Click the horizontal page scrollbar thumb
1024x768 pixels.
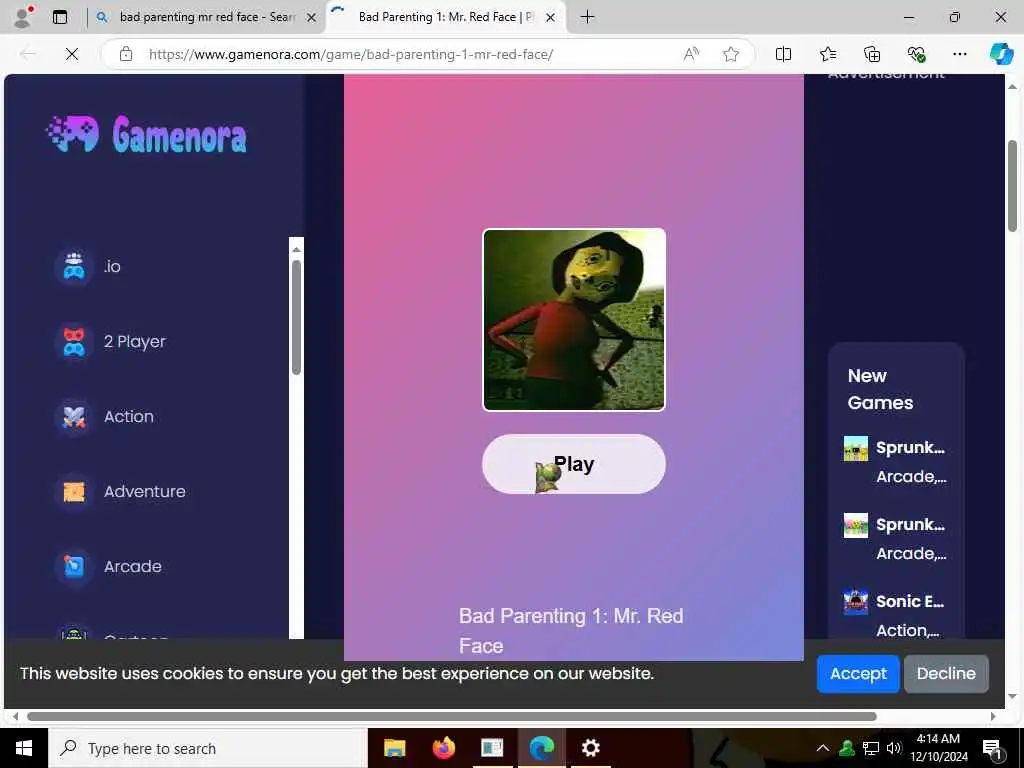(452, 716)
